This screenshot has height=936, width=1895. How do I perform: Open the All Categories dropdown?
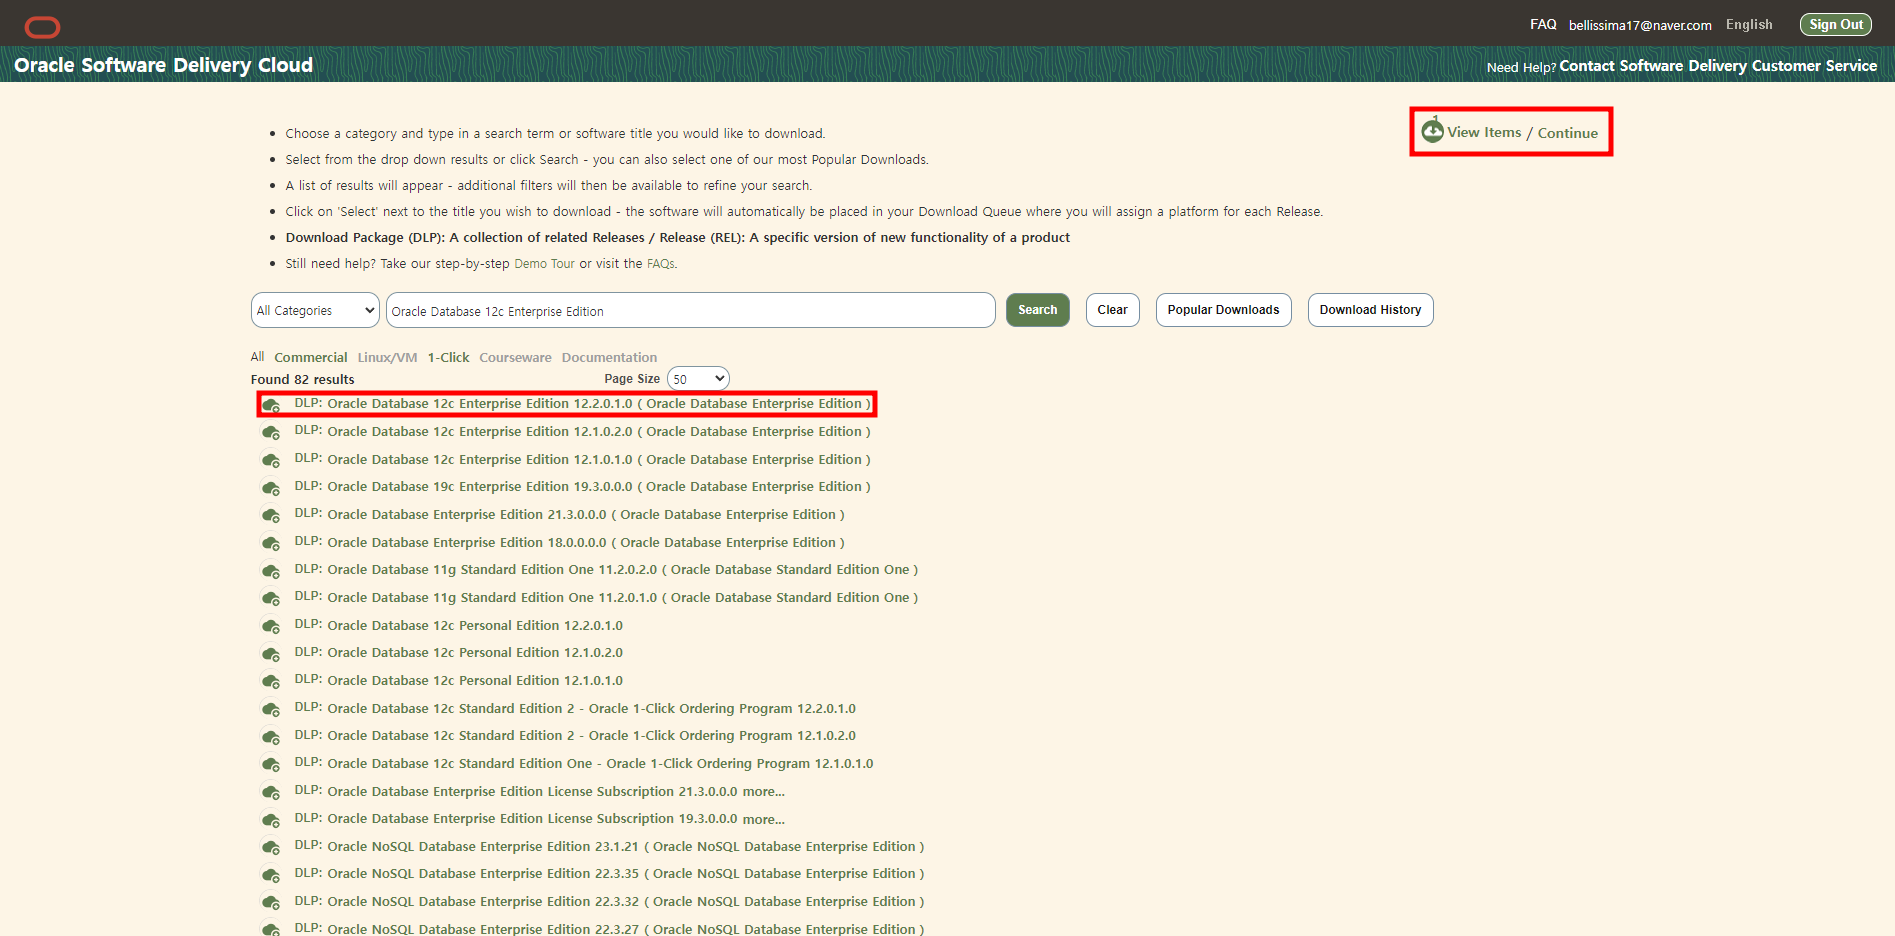(x=315, y=310)
